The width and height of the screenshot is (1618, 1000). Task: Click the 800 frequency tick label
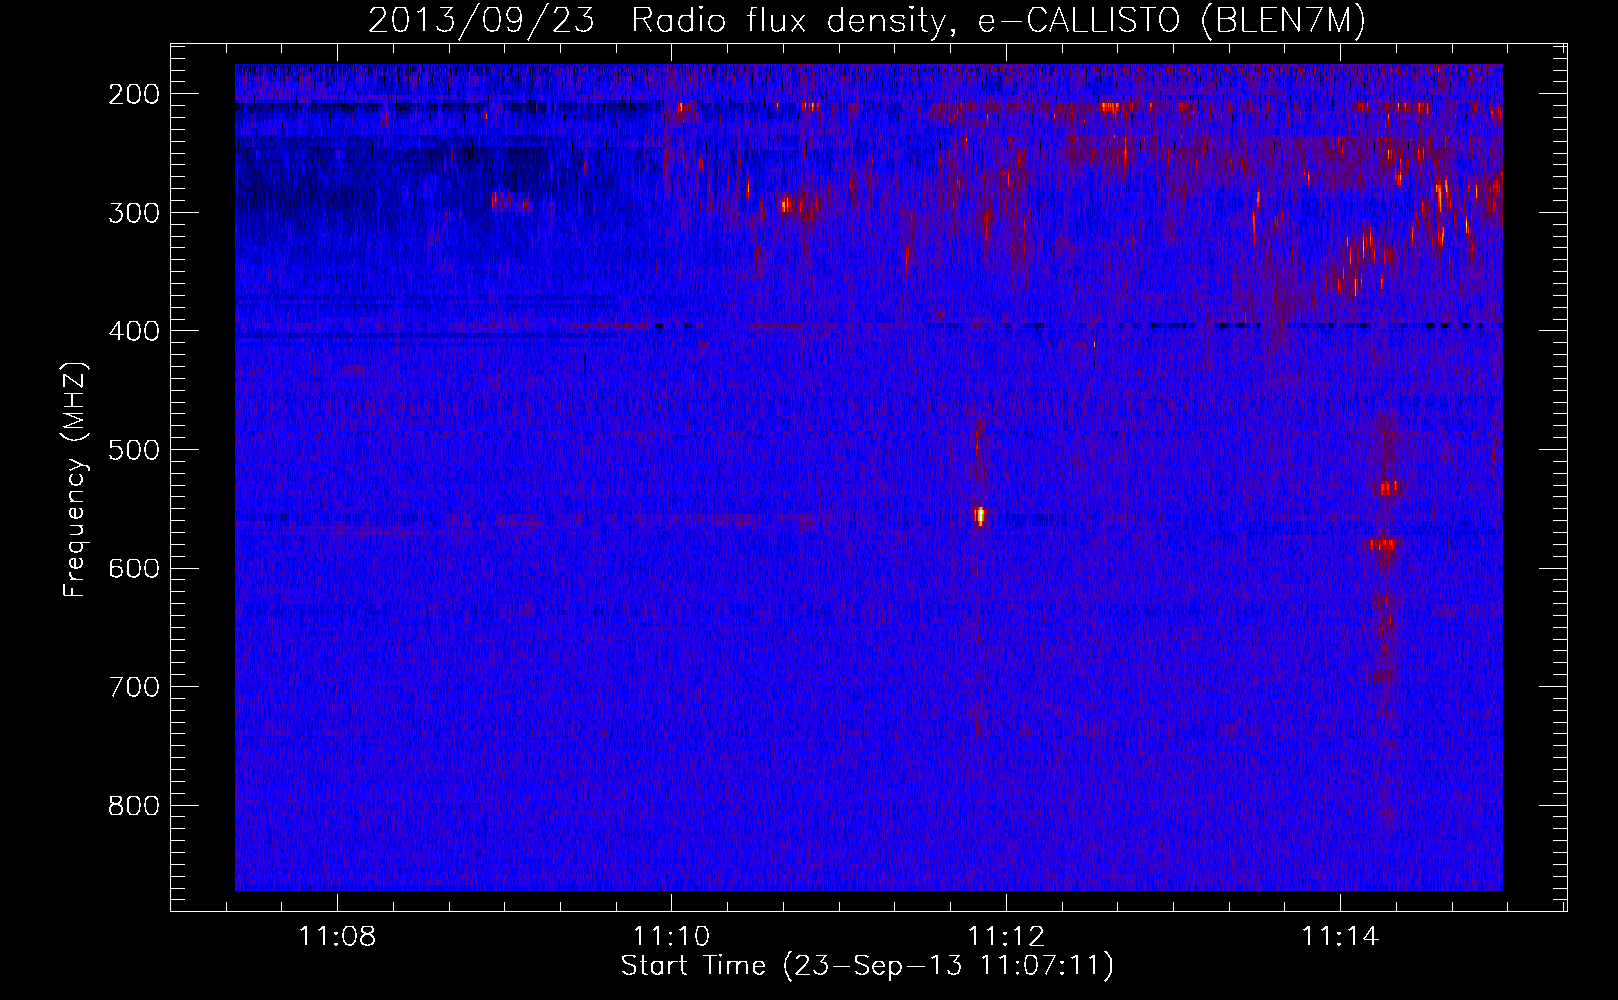[134, 806]
